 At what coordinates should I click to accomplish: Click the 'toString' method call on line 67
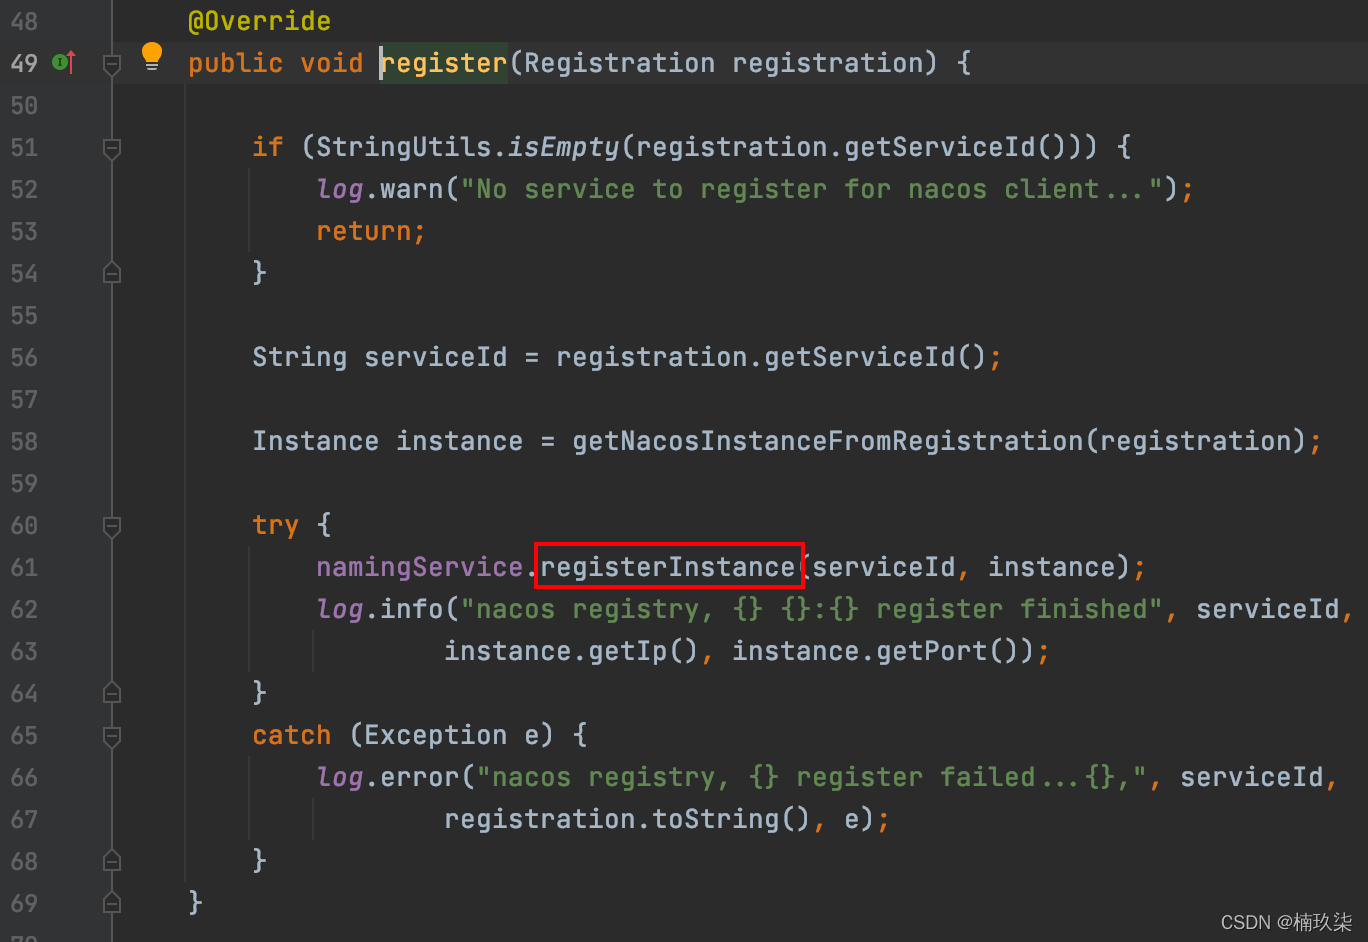coord(716,819)
